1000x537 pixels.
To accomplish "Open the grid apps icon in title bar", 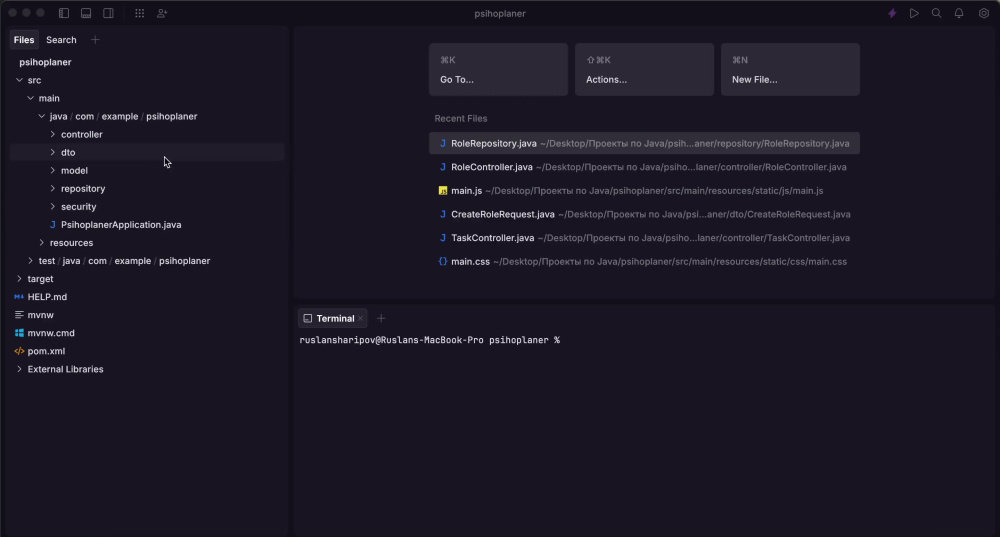I will click(x=140, y=13).
